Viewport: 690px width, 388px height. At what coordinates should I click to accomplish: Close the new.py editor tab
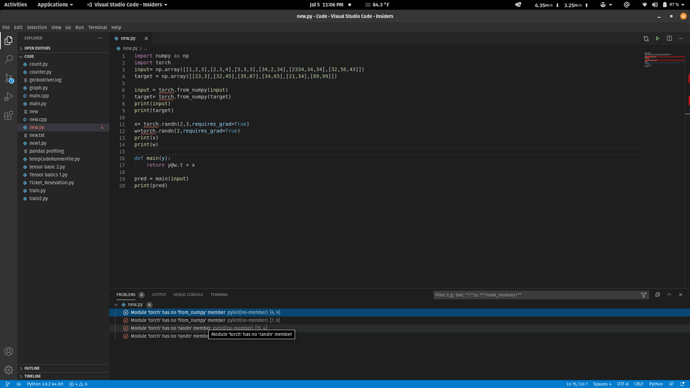tap(146, 38)
